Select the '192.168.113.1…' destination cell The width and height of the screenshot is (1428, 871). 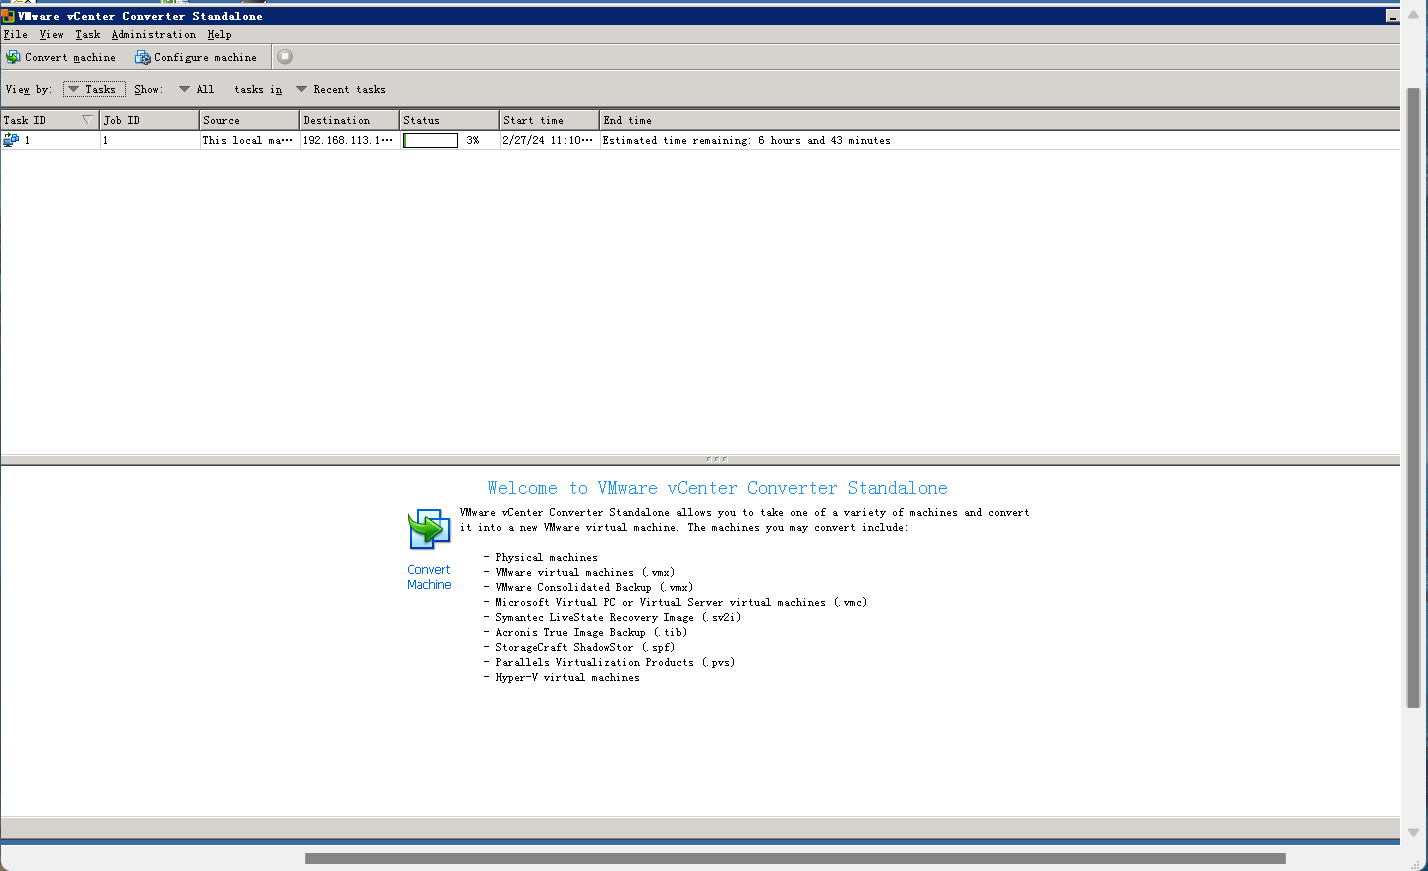point(350,140)
